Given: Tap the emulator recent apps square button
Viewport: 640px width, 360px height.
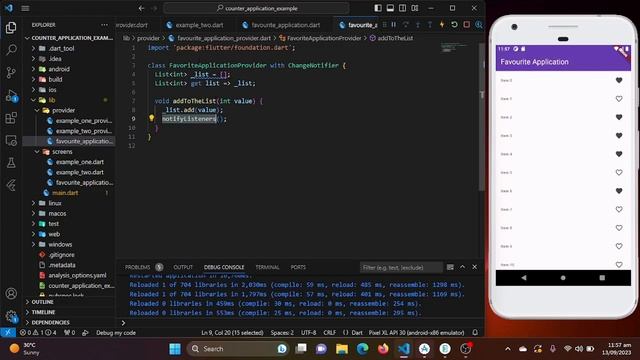Looking at the screenshot, I should click(x=602, y=278).
